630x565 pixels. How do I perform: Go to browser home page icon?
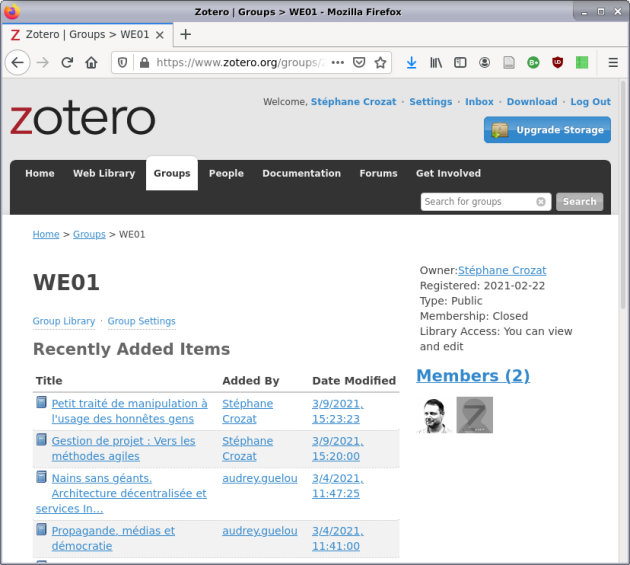pos(91,62)
